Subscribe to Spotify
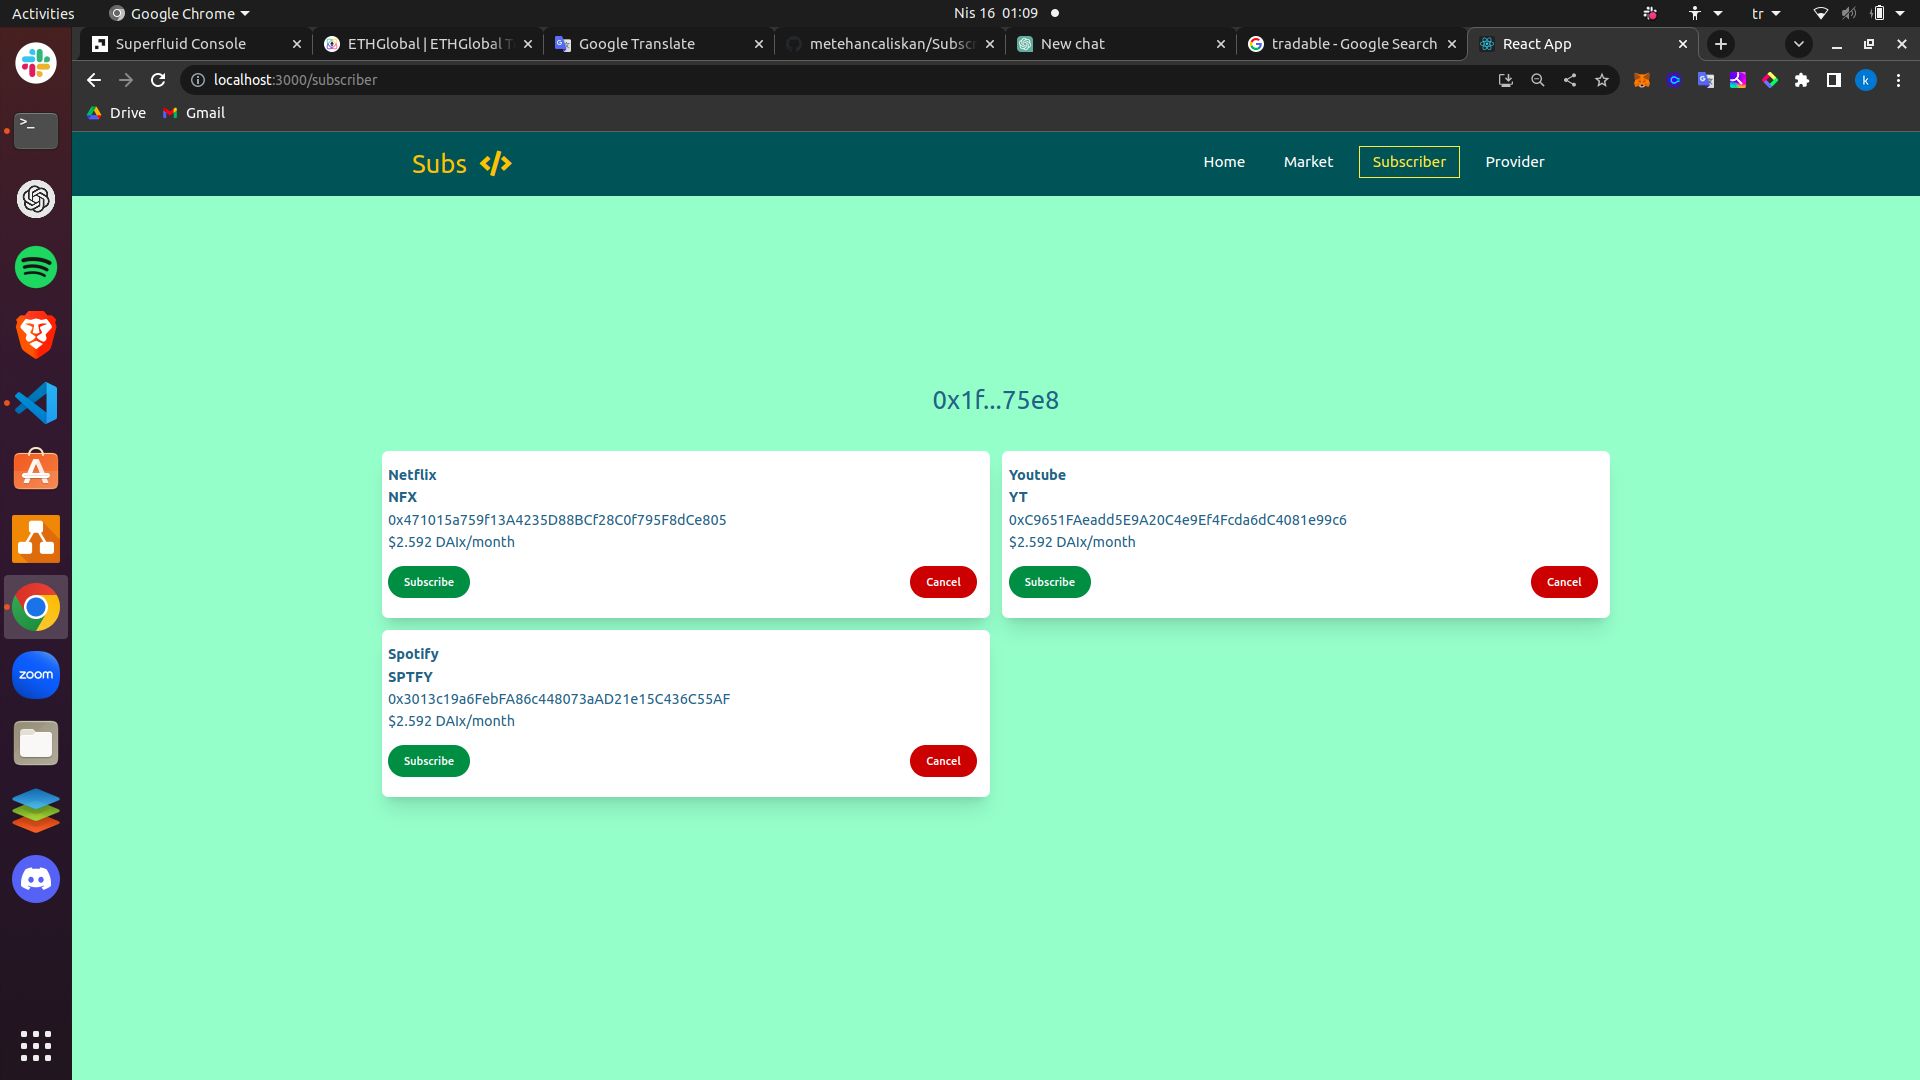The image size is (1920, 1080). [x=429, y=761]
